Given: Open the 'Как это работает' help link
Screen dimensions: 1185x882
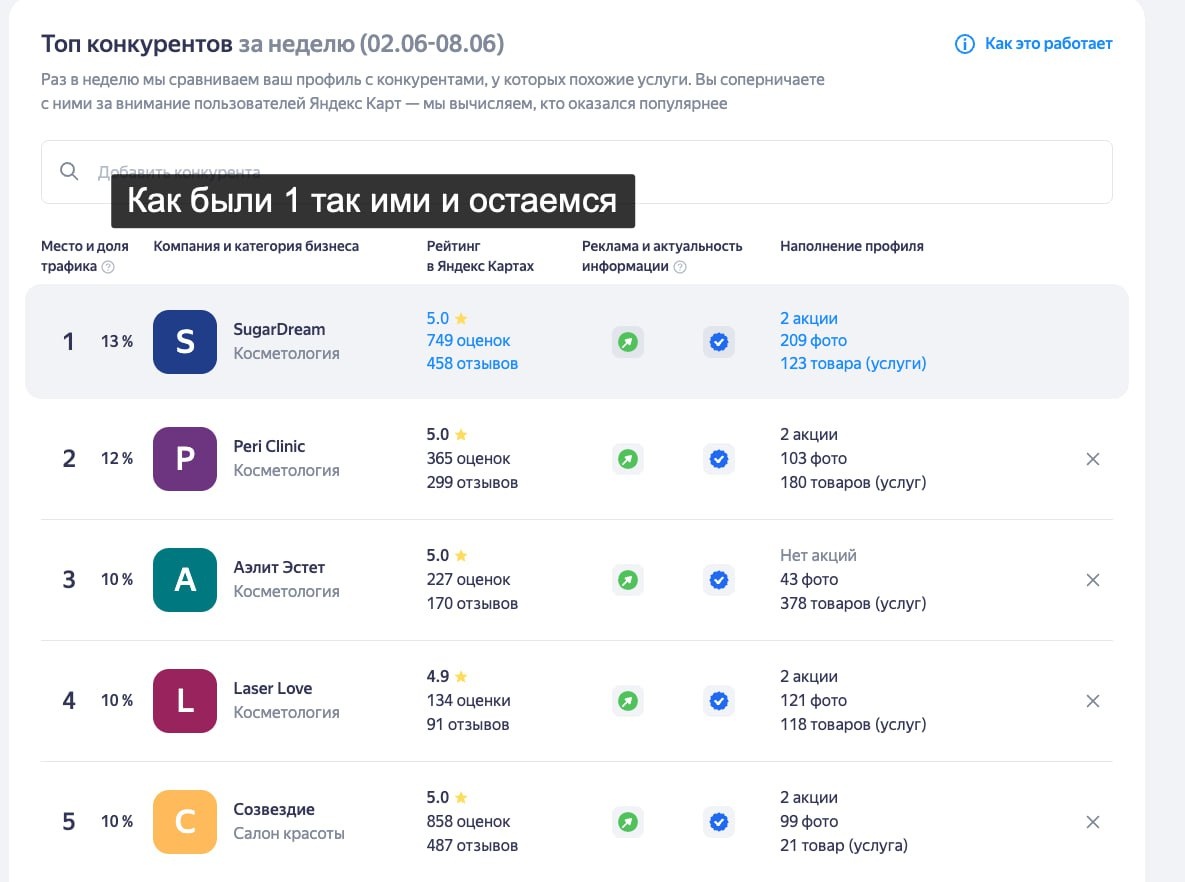Looking at the screenshot, I should [1048, 44].
